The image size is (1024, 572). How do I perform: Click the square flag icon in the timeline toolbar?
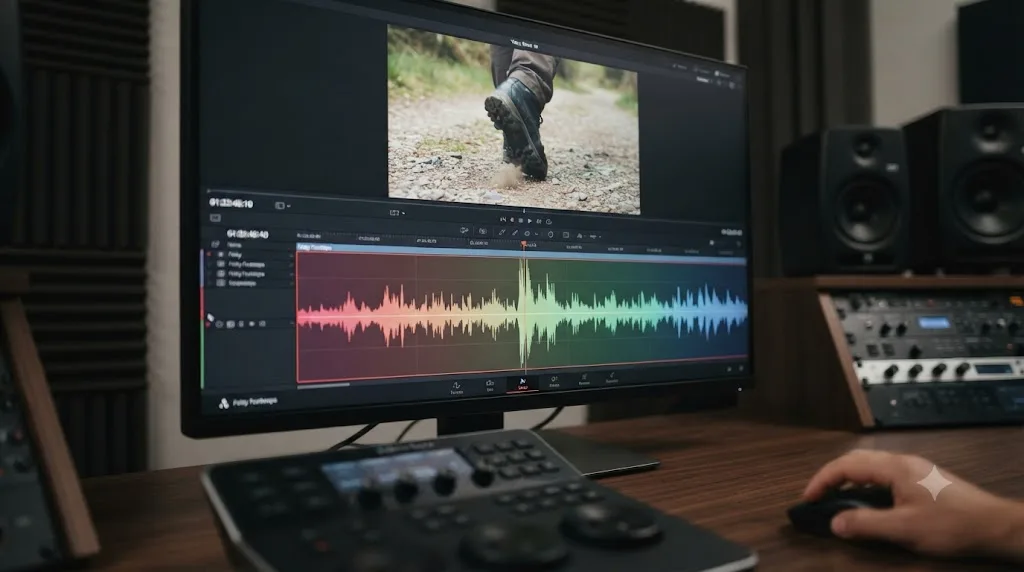[566, 235]
